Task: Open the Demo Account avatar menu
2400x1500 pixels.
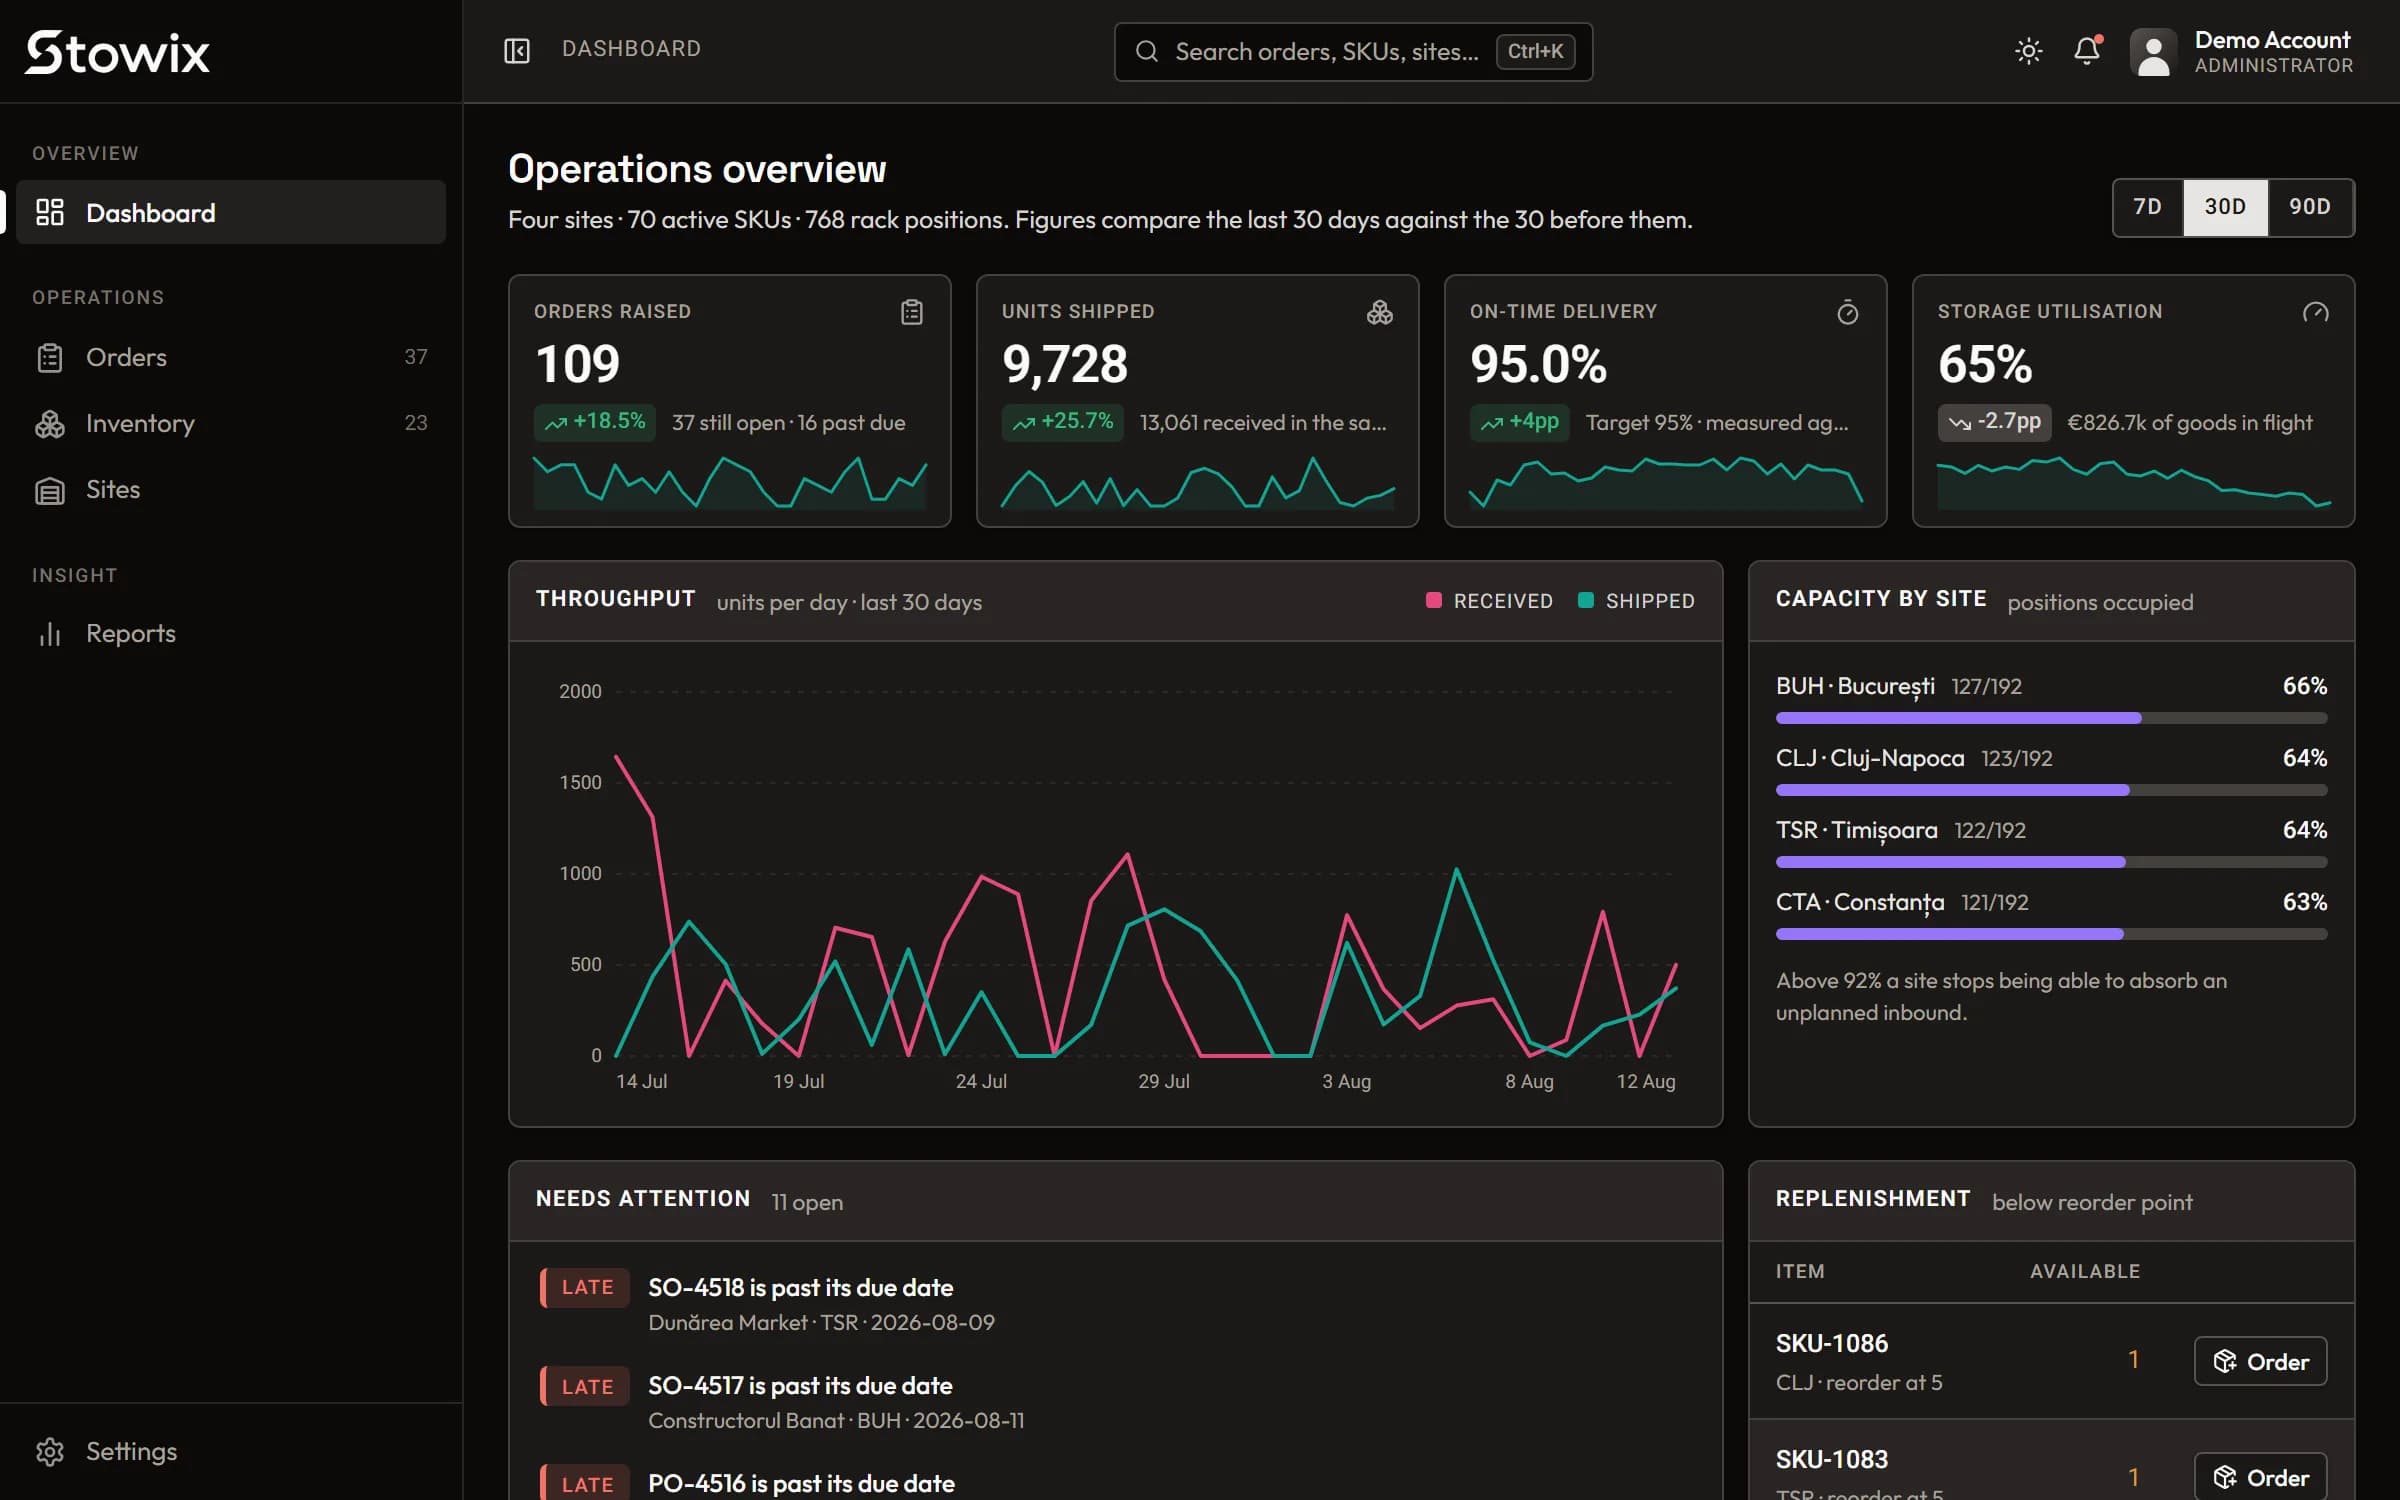Action: [x=2152, y=52]
